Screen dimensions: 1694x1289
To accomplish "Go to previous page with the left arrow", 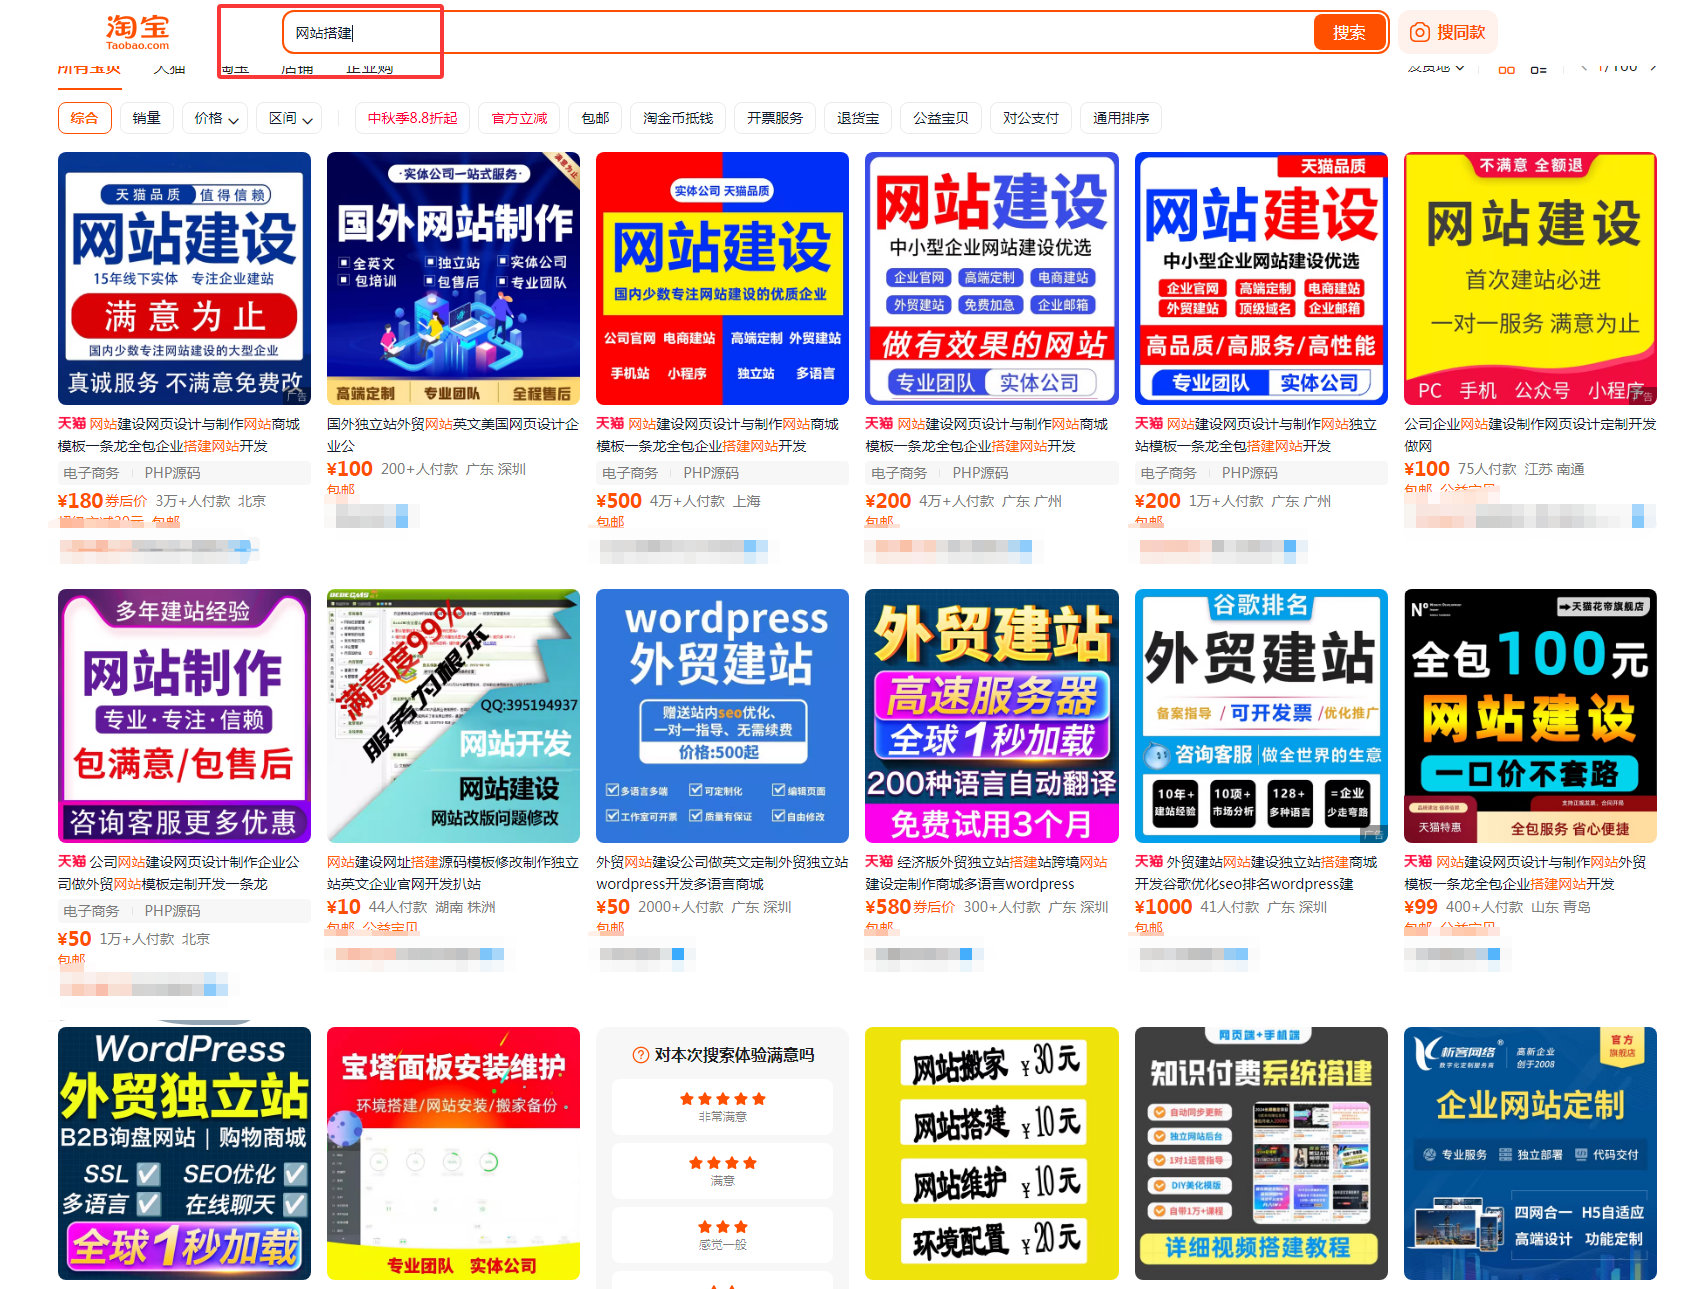I will 1582,67.
